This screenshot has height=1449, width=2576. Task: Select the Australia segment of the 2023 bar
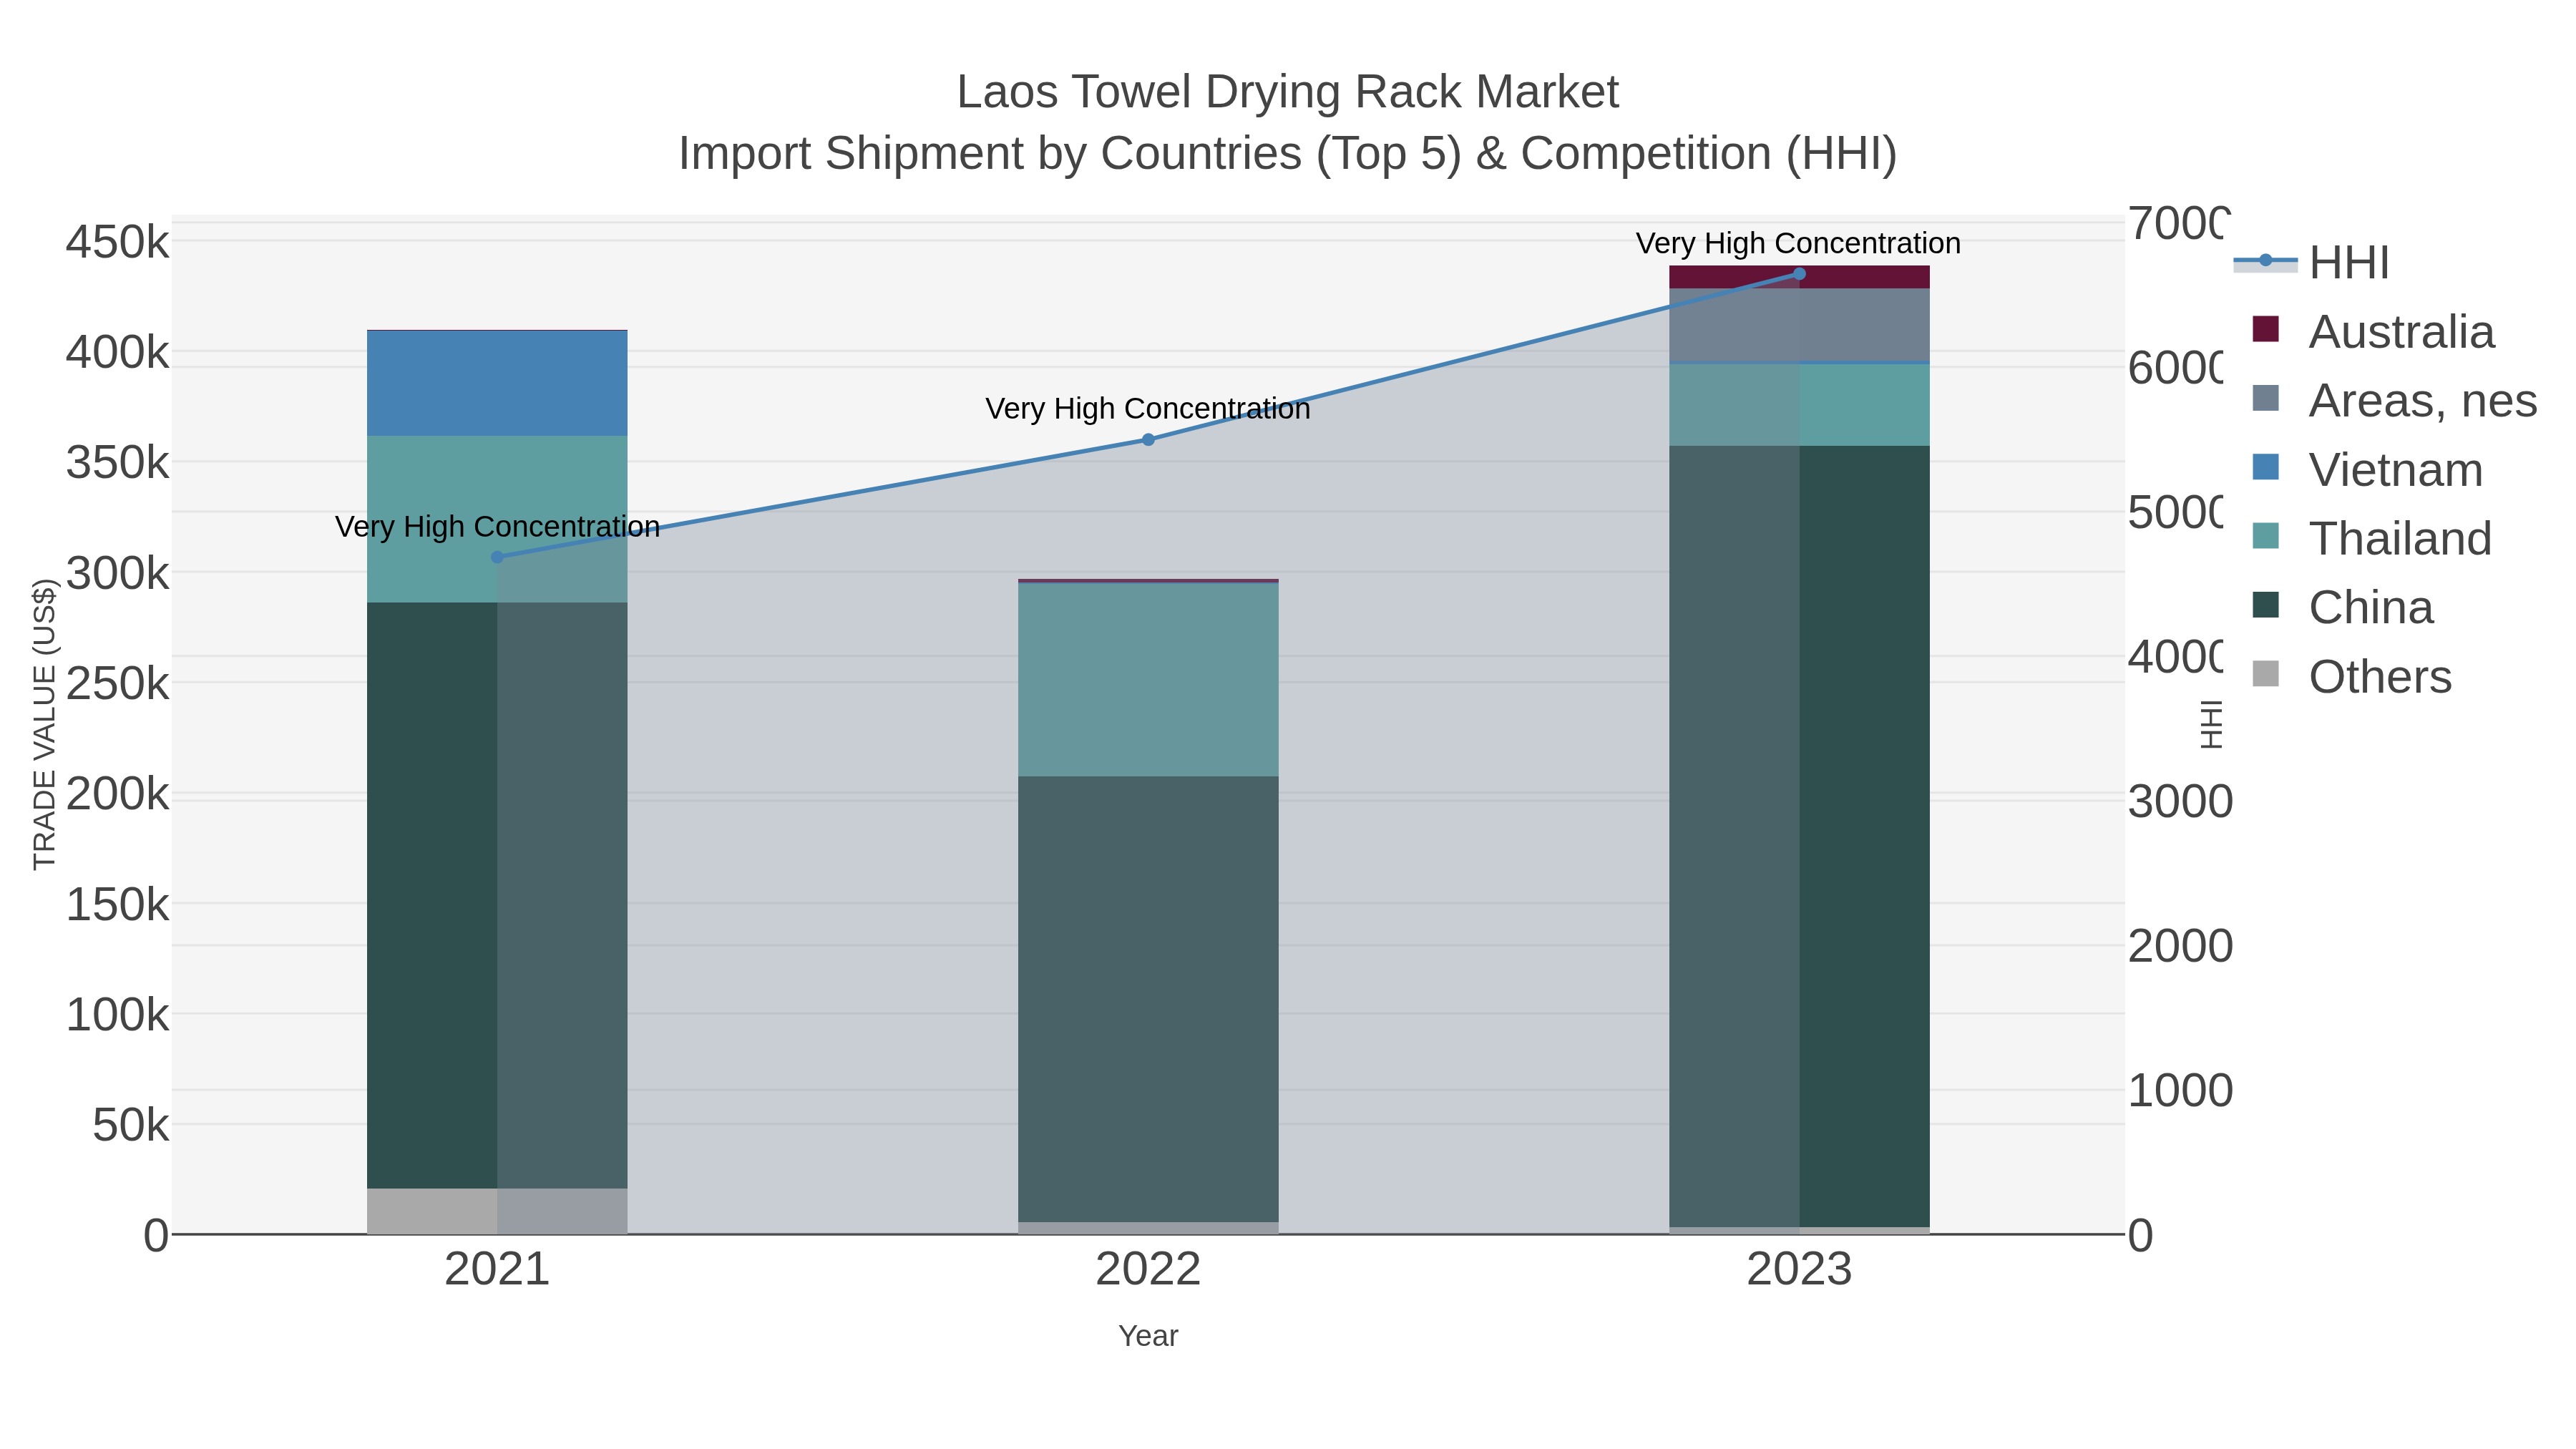coord(1799,277)
